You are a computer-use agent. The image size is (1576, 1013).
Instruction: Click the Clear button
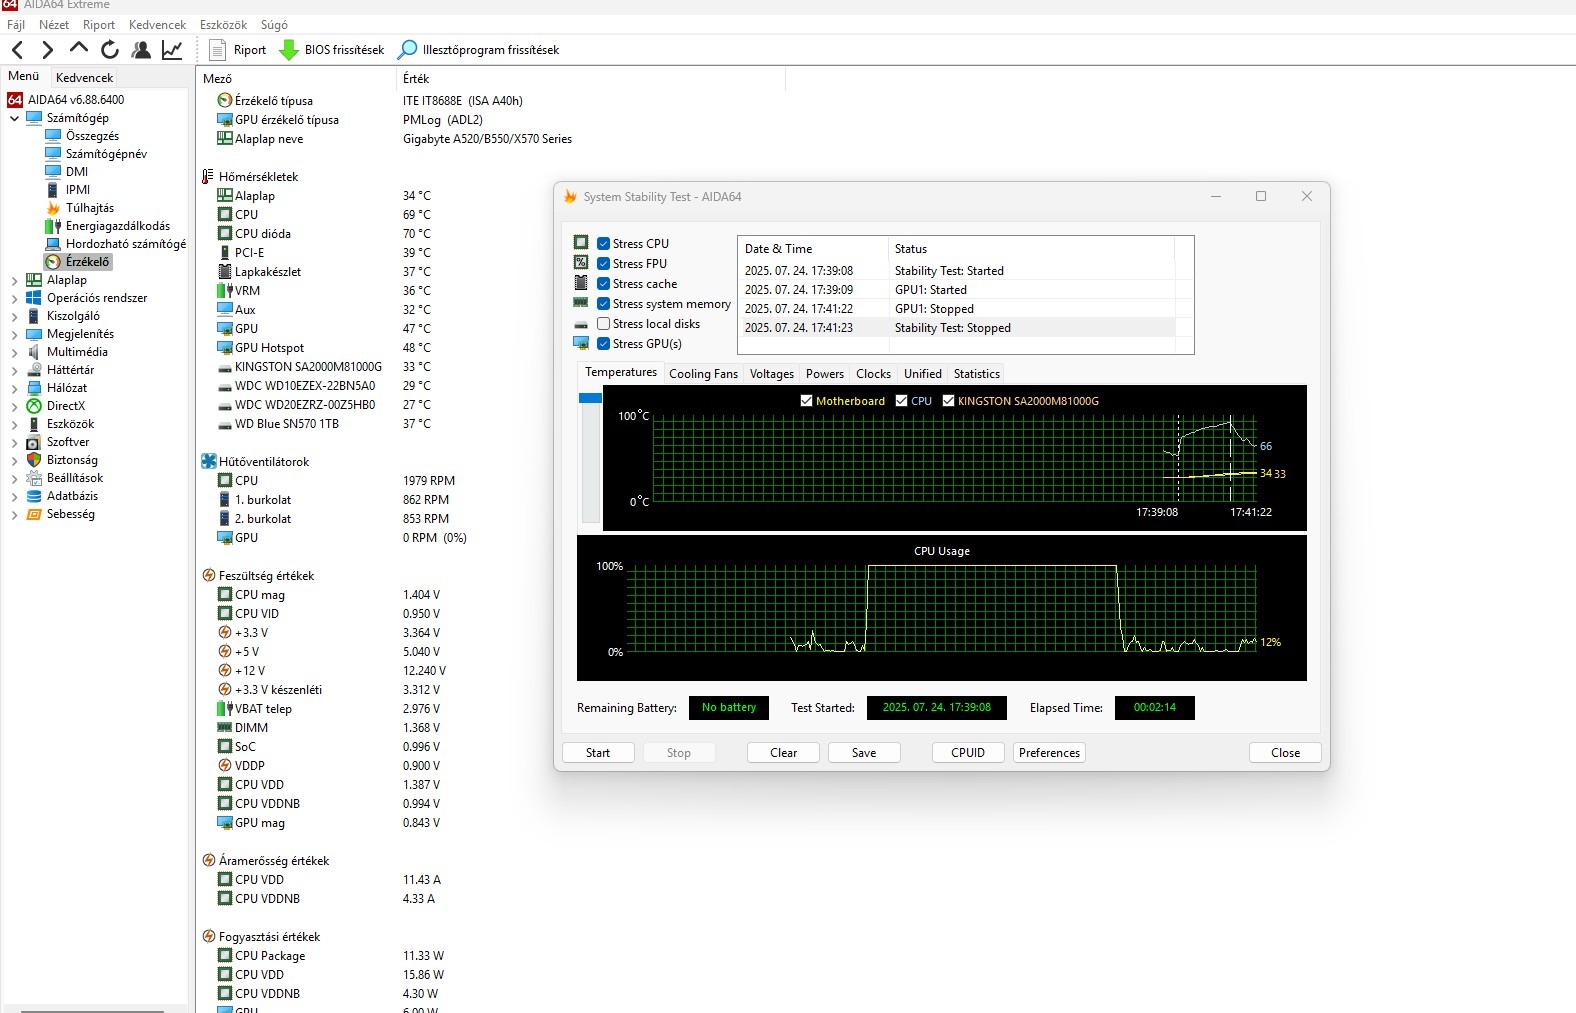(x=784, y=753)
